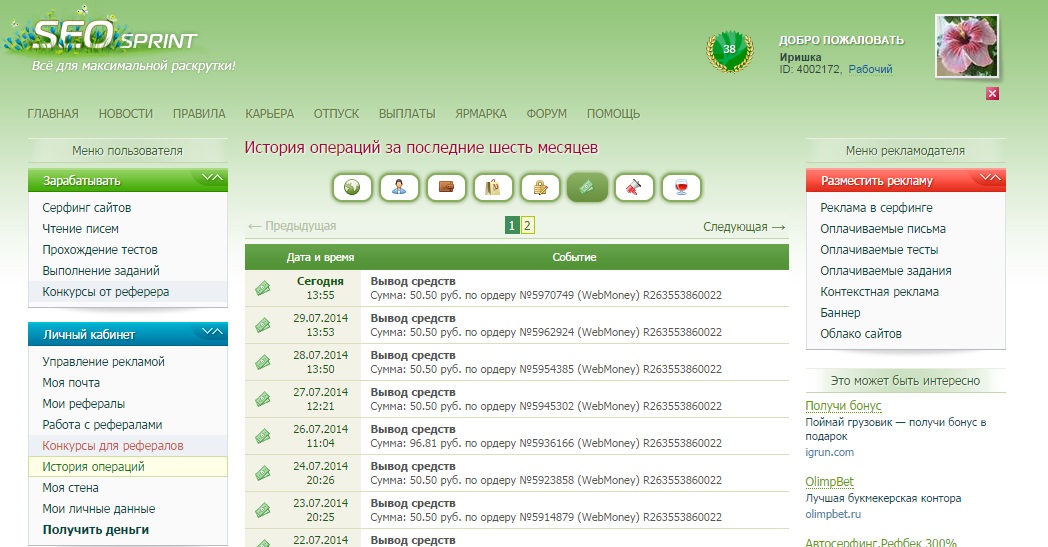The height and width of the screenshot is (547, 1048).
Task: Open the ОТПУСК menu item
Action: 336,114
